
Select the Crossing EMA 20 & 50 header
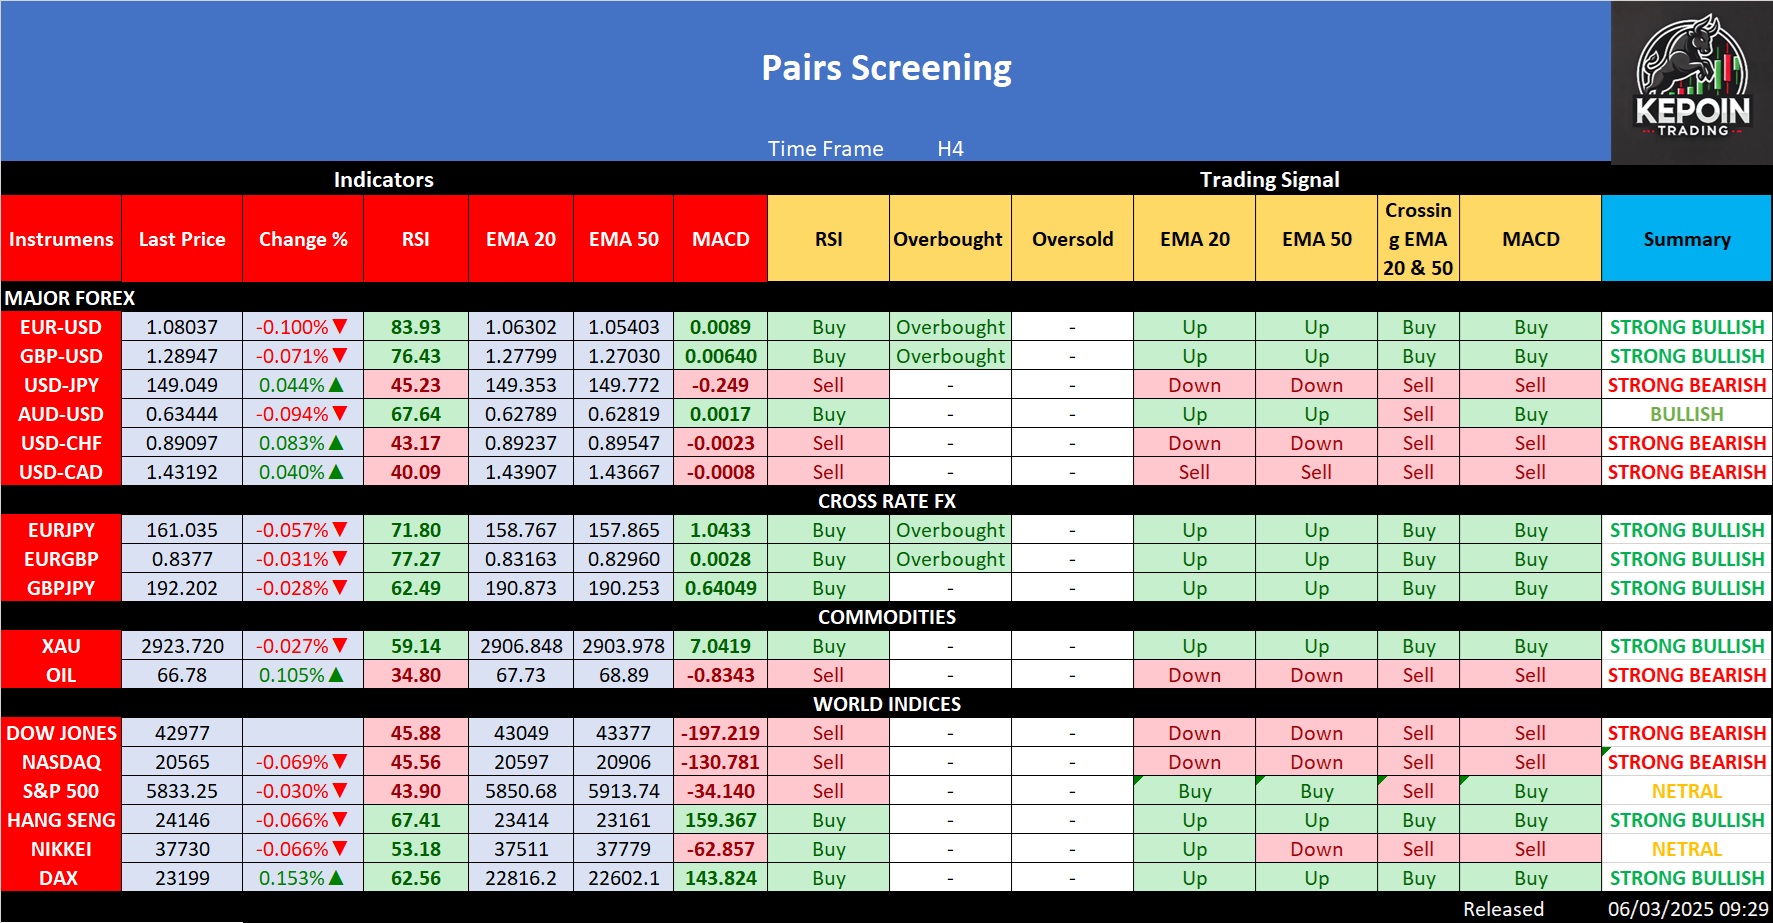tap(1418, 239)
